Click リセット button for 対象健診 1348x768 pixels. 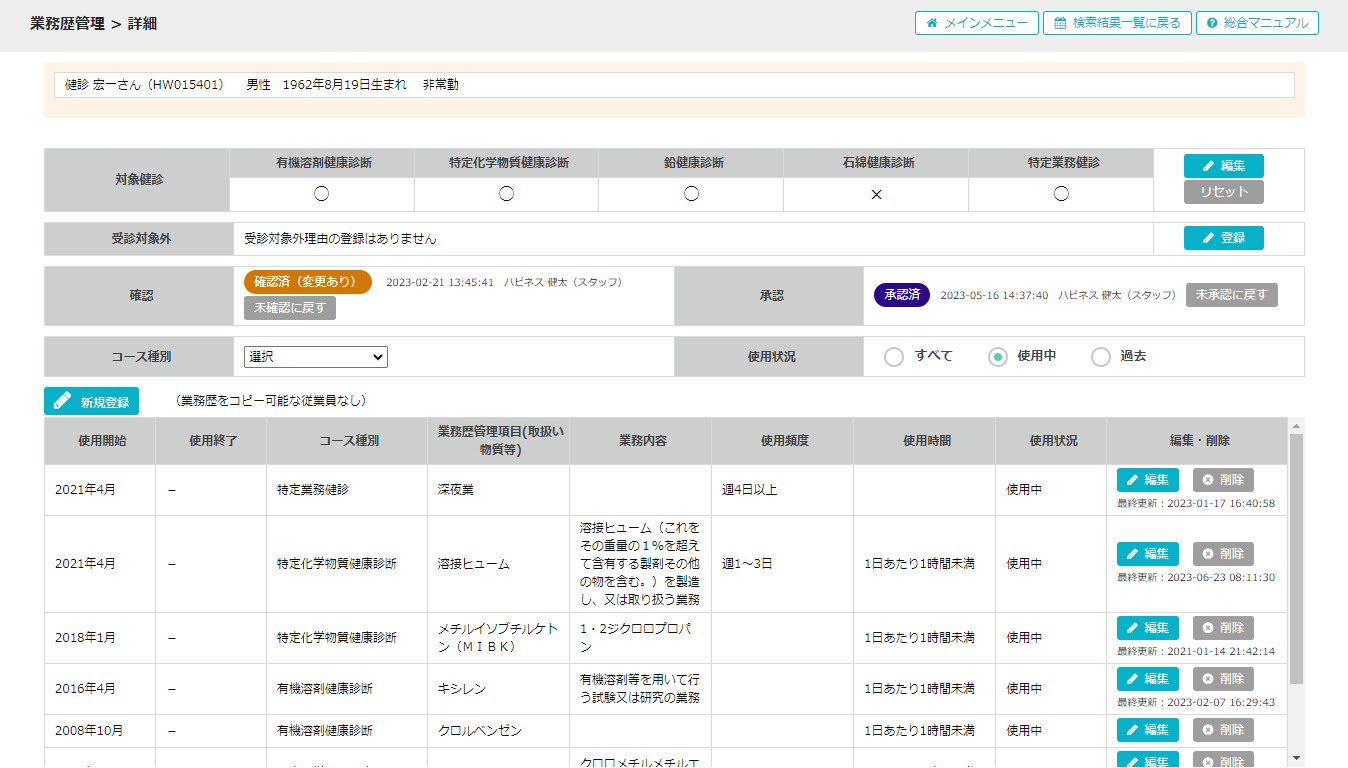coord(1224,192)
